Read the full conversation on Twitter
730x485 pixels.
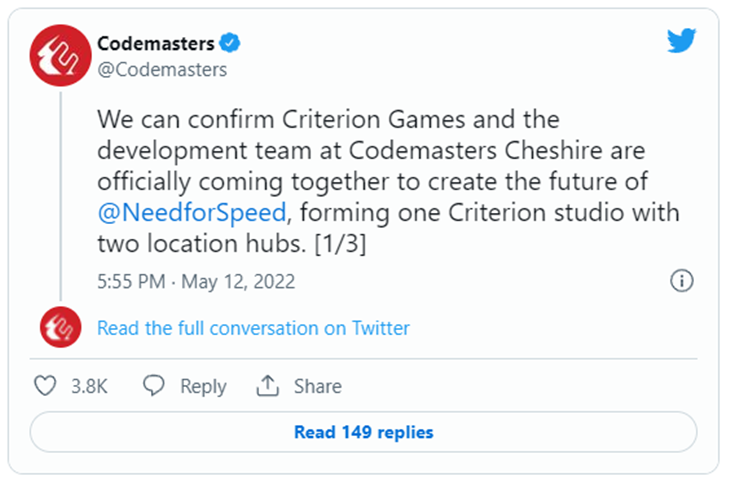click(253, 328)
